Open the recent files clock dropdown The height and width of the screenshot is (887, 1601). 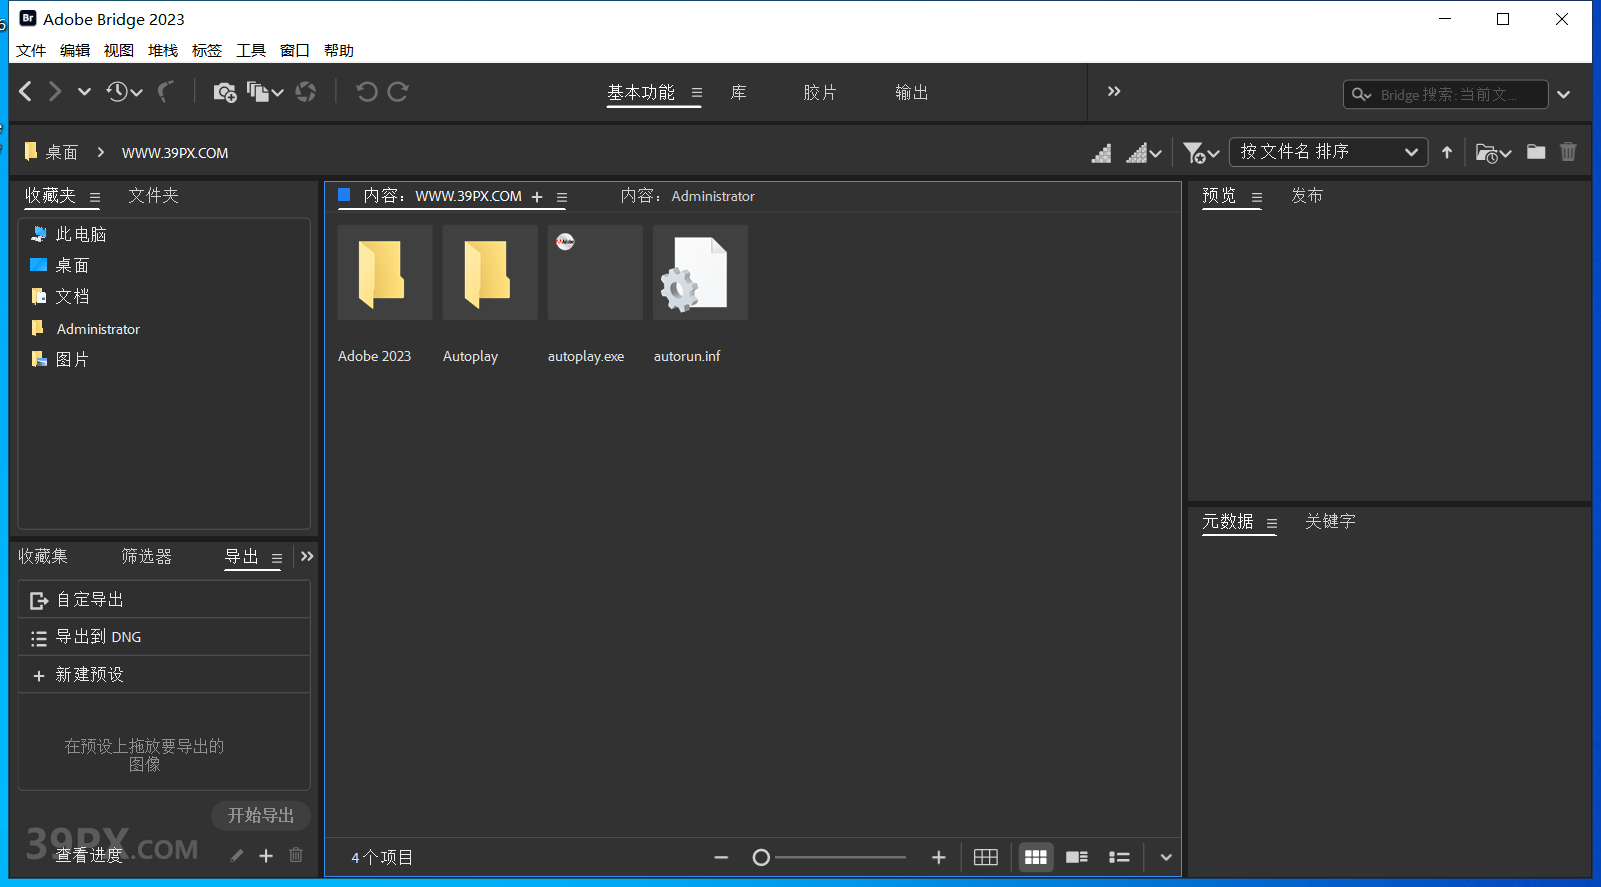124,92
